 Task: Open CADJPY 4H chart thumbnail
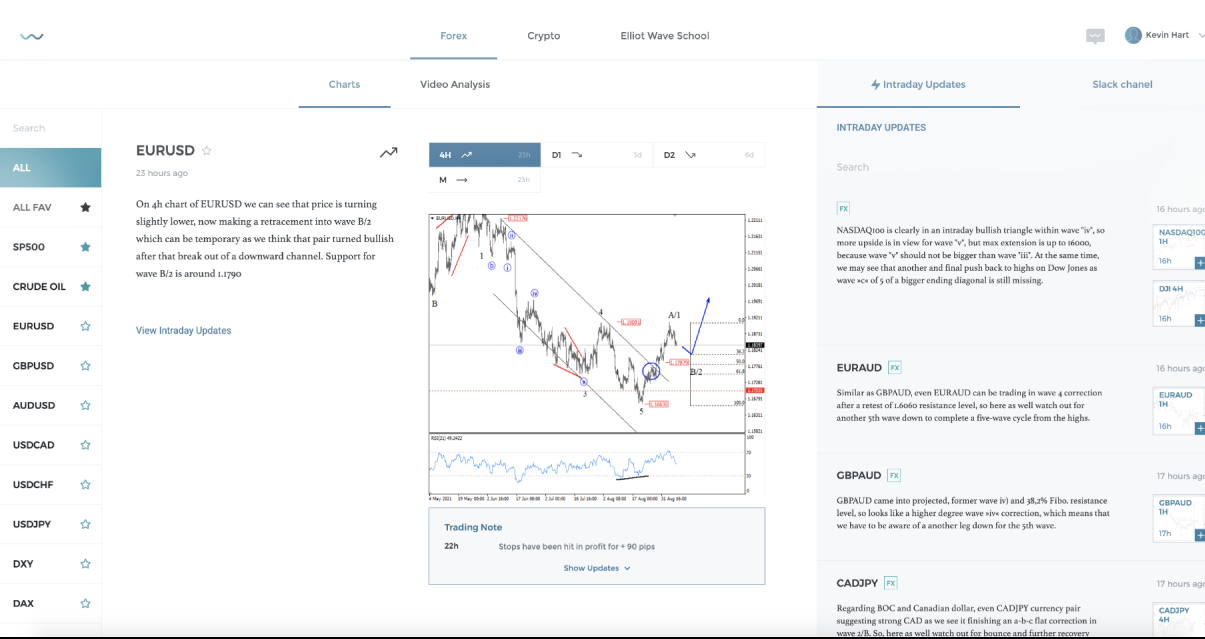click(x=1179, y=620)
